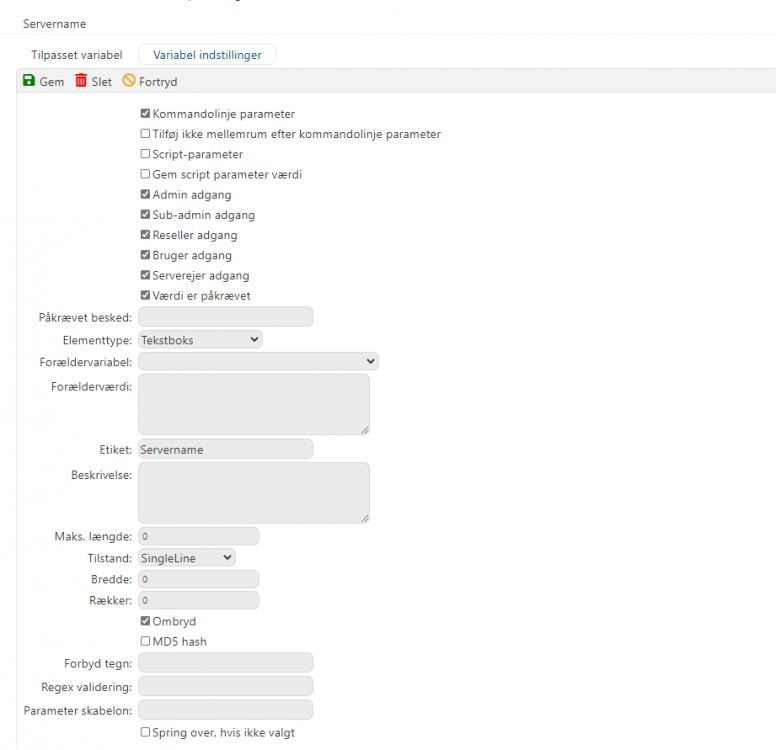Click into the Beskrivelse text area

[x=253, y=492]
